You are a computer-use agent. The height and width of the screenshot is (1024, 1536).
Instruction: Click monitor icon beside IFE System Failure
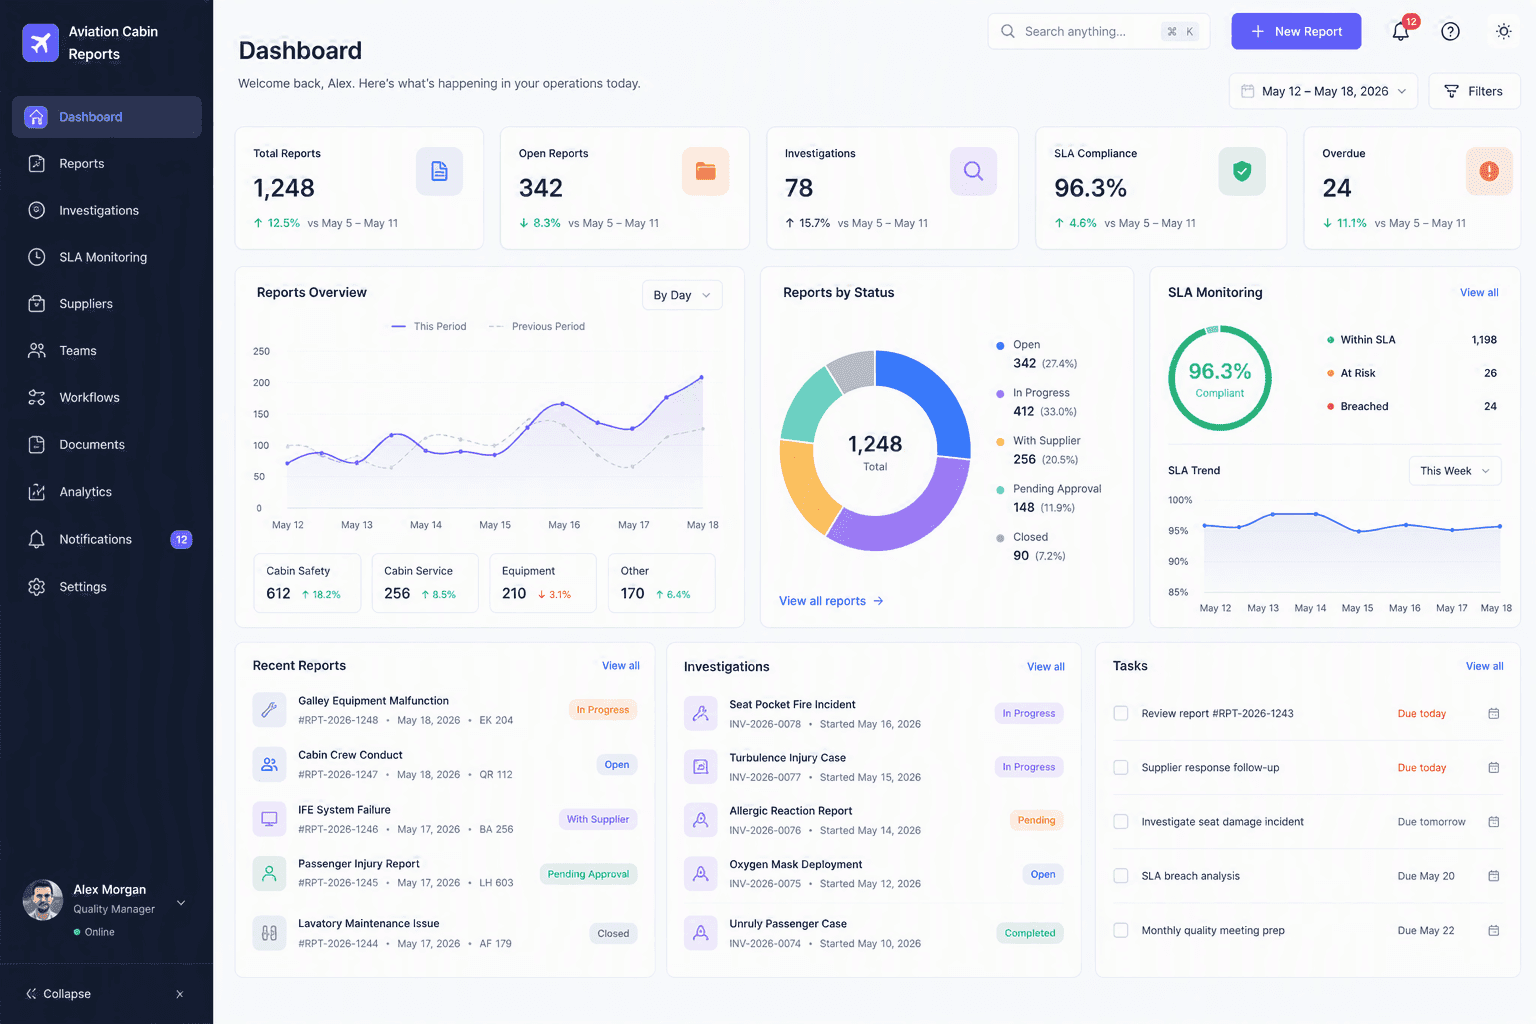(x=269, y=819)
